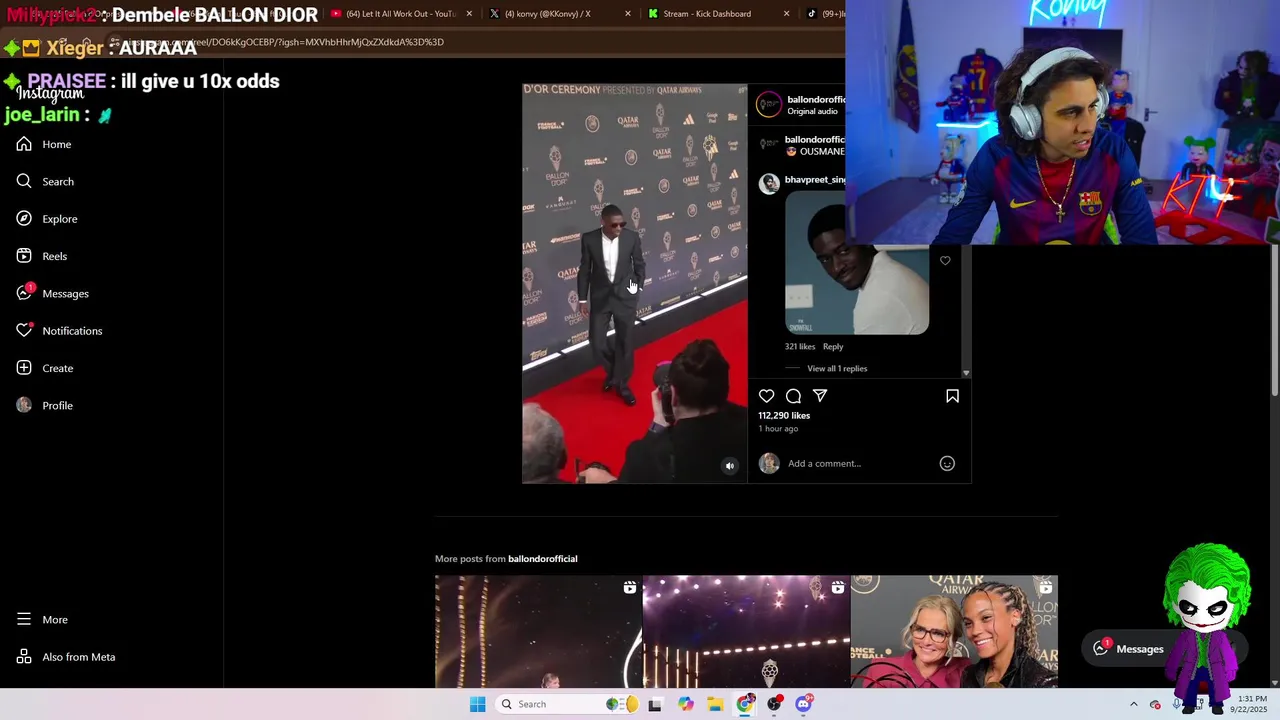Click the '1 hour ago' timestamp

pyautogui.click(x=778, y=429)
